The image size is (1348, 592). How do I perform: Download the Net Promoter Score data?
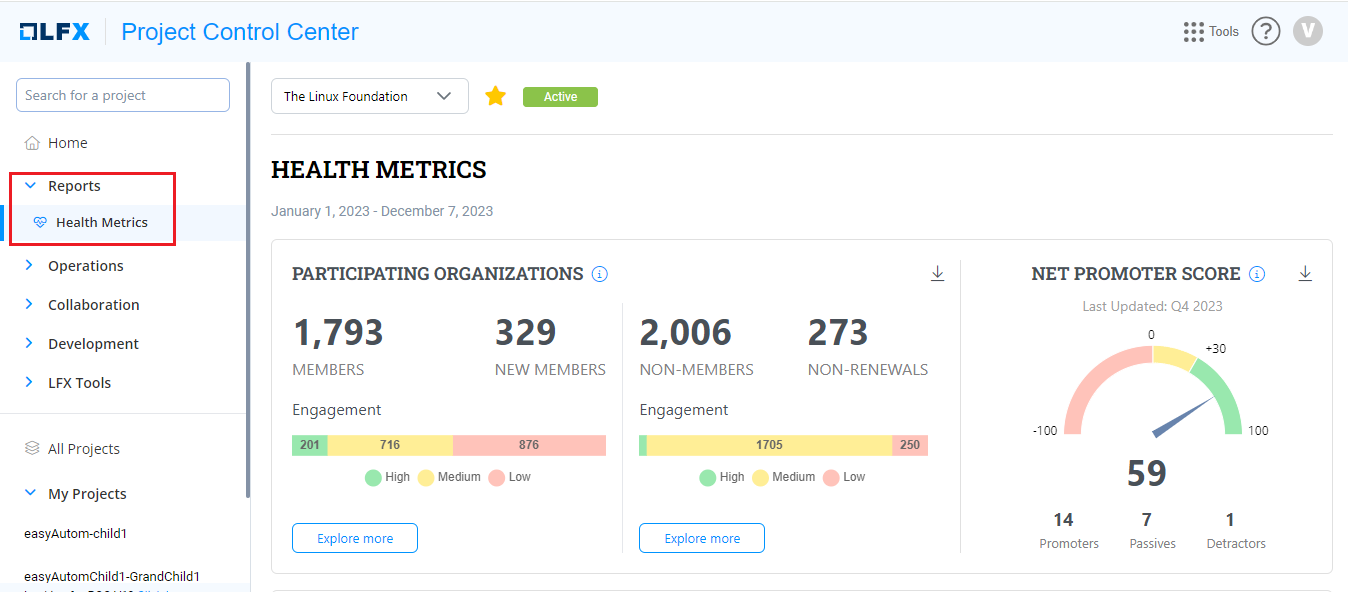coord(1304,274)
